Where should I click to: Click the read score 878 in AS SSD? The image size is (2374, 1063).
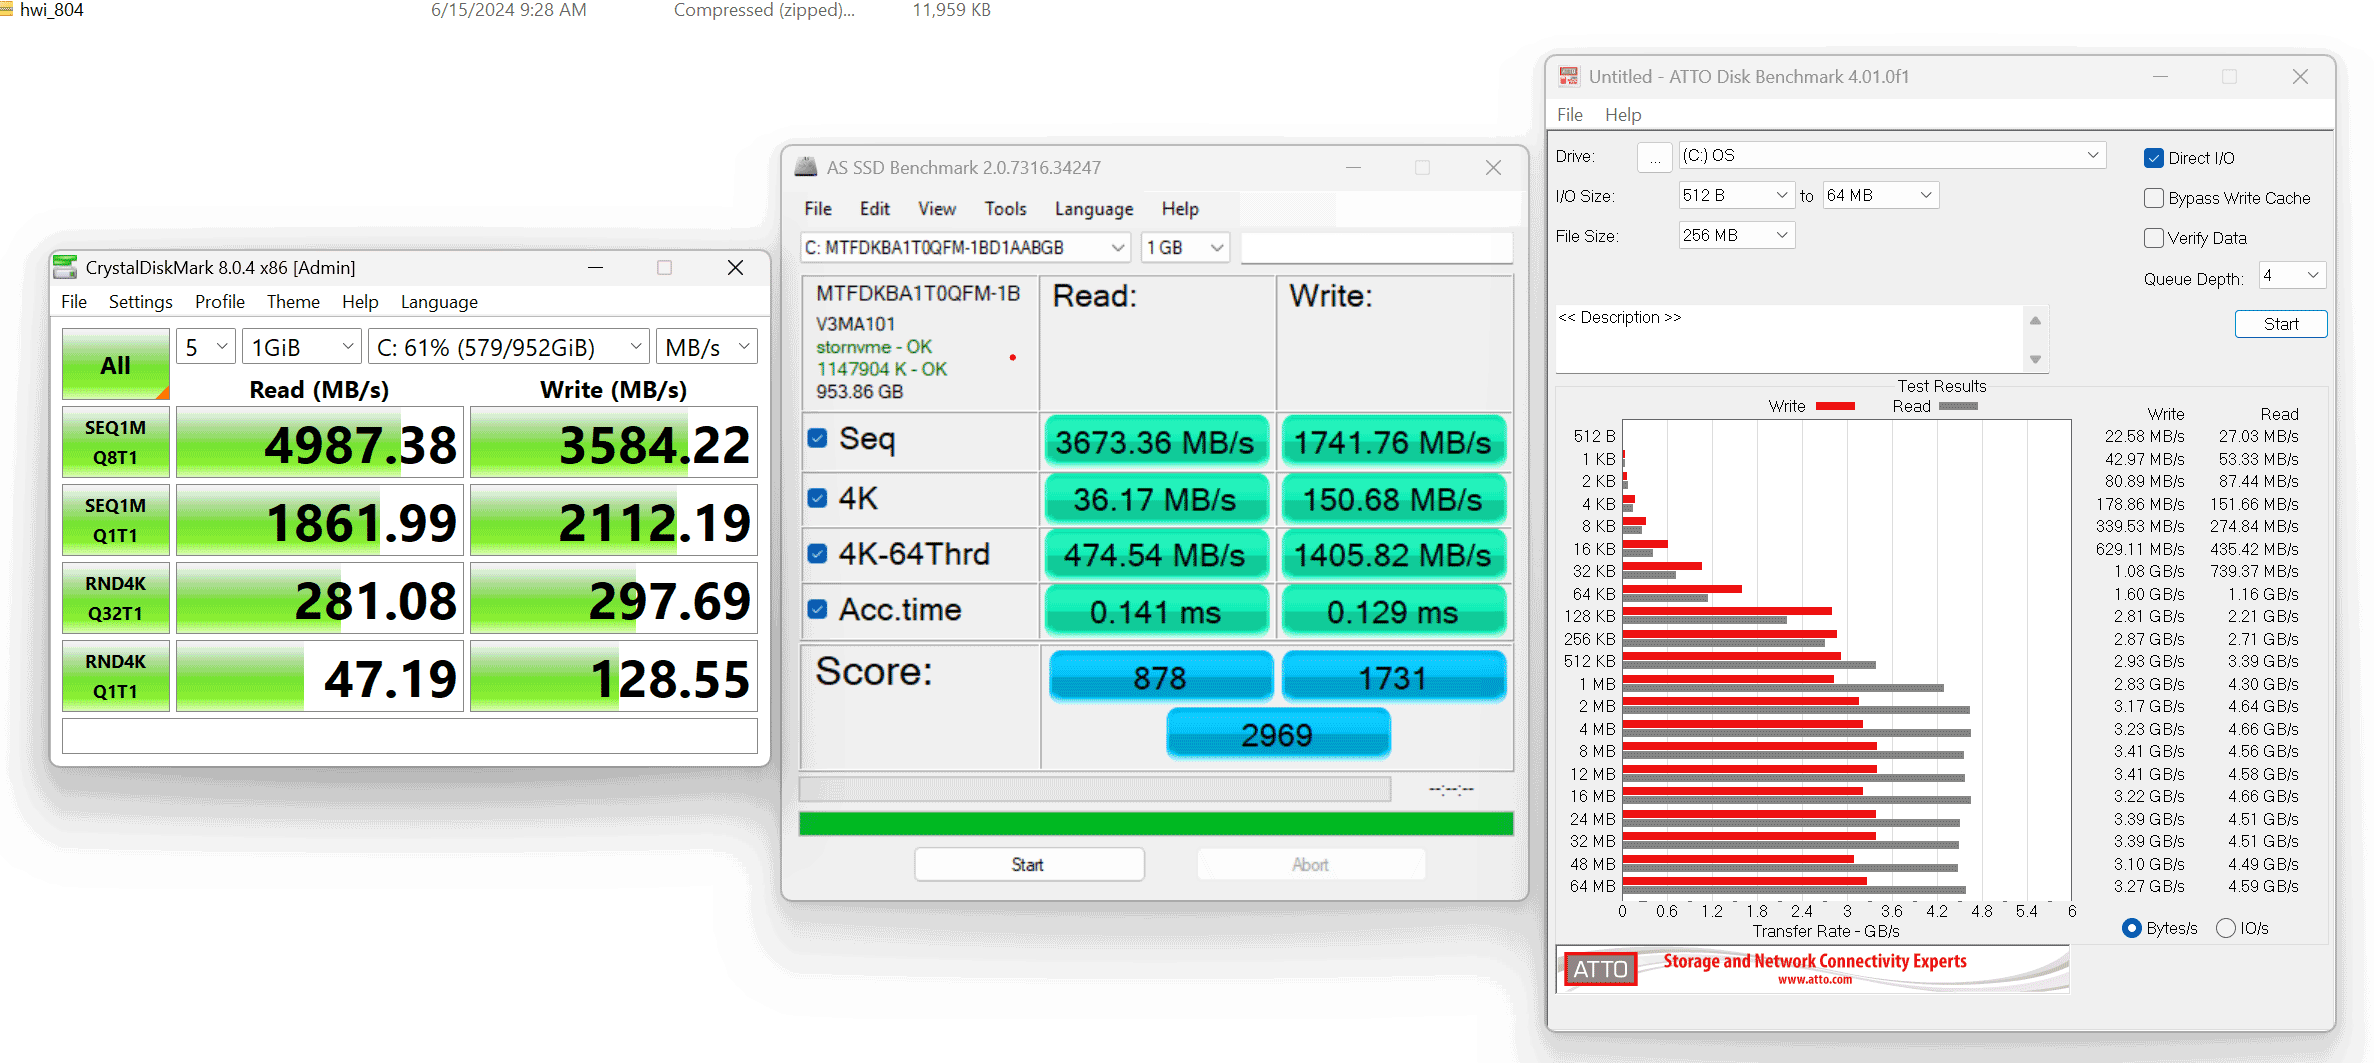point(1160,677)
